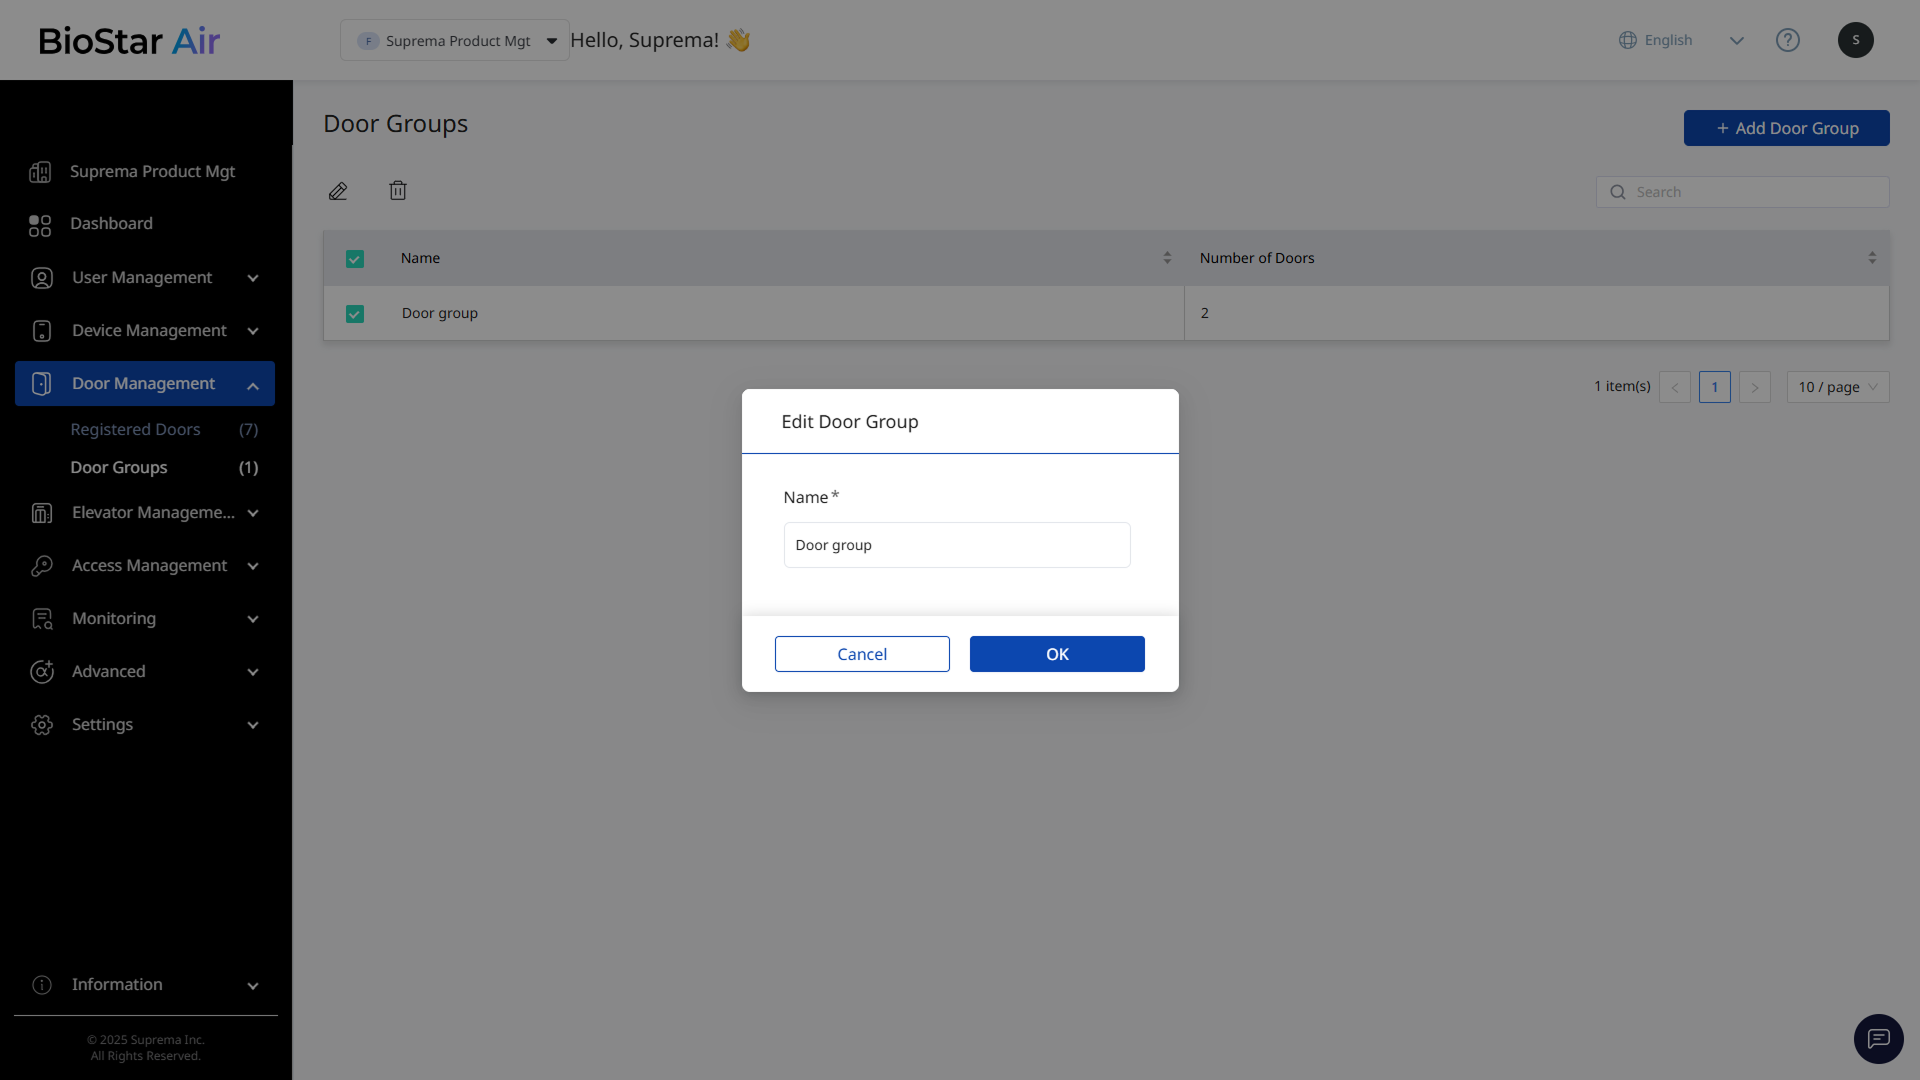The width and height of the screenshot is (1920, 1080).
Task: Toggle the select-all header checkbox
Action: point(355,259)
